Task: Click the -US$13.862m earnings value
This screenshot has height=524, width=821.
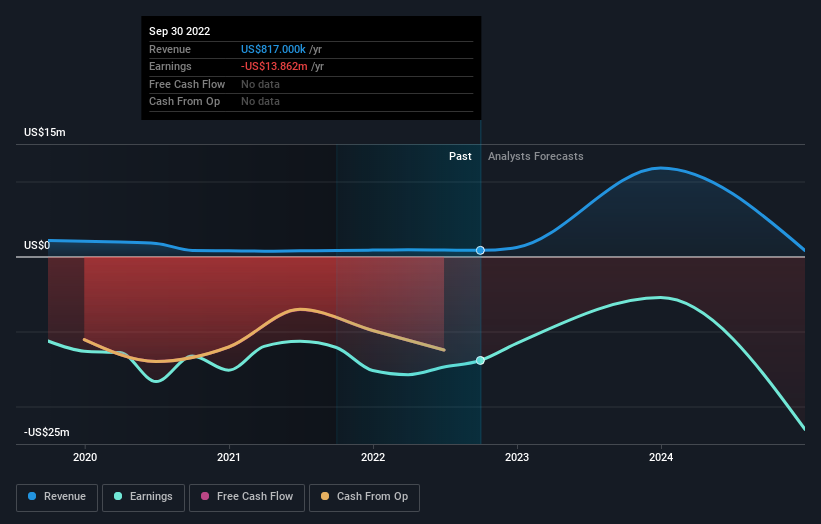Action: [x=274, y=66]
